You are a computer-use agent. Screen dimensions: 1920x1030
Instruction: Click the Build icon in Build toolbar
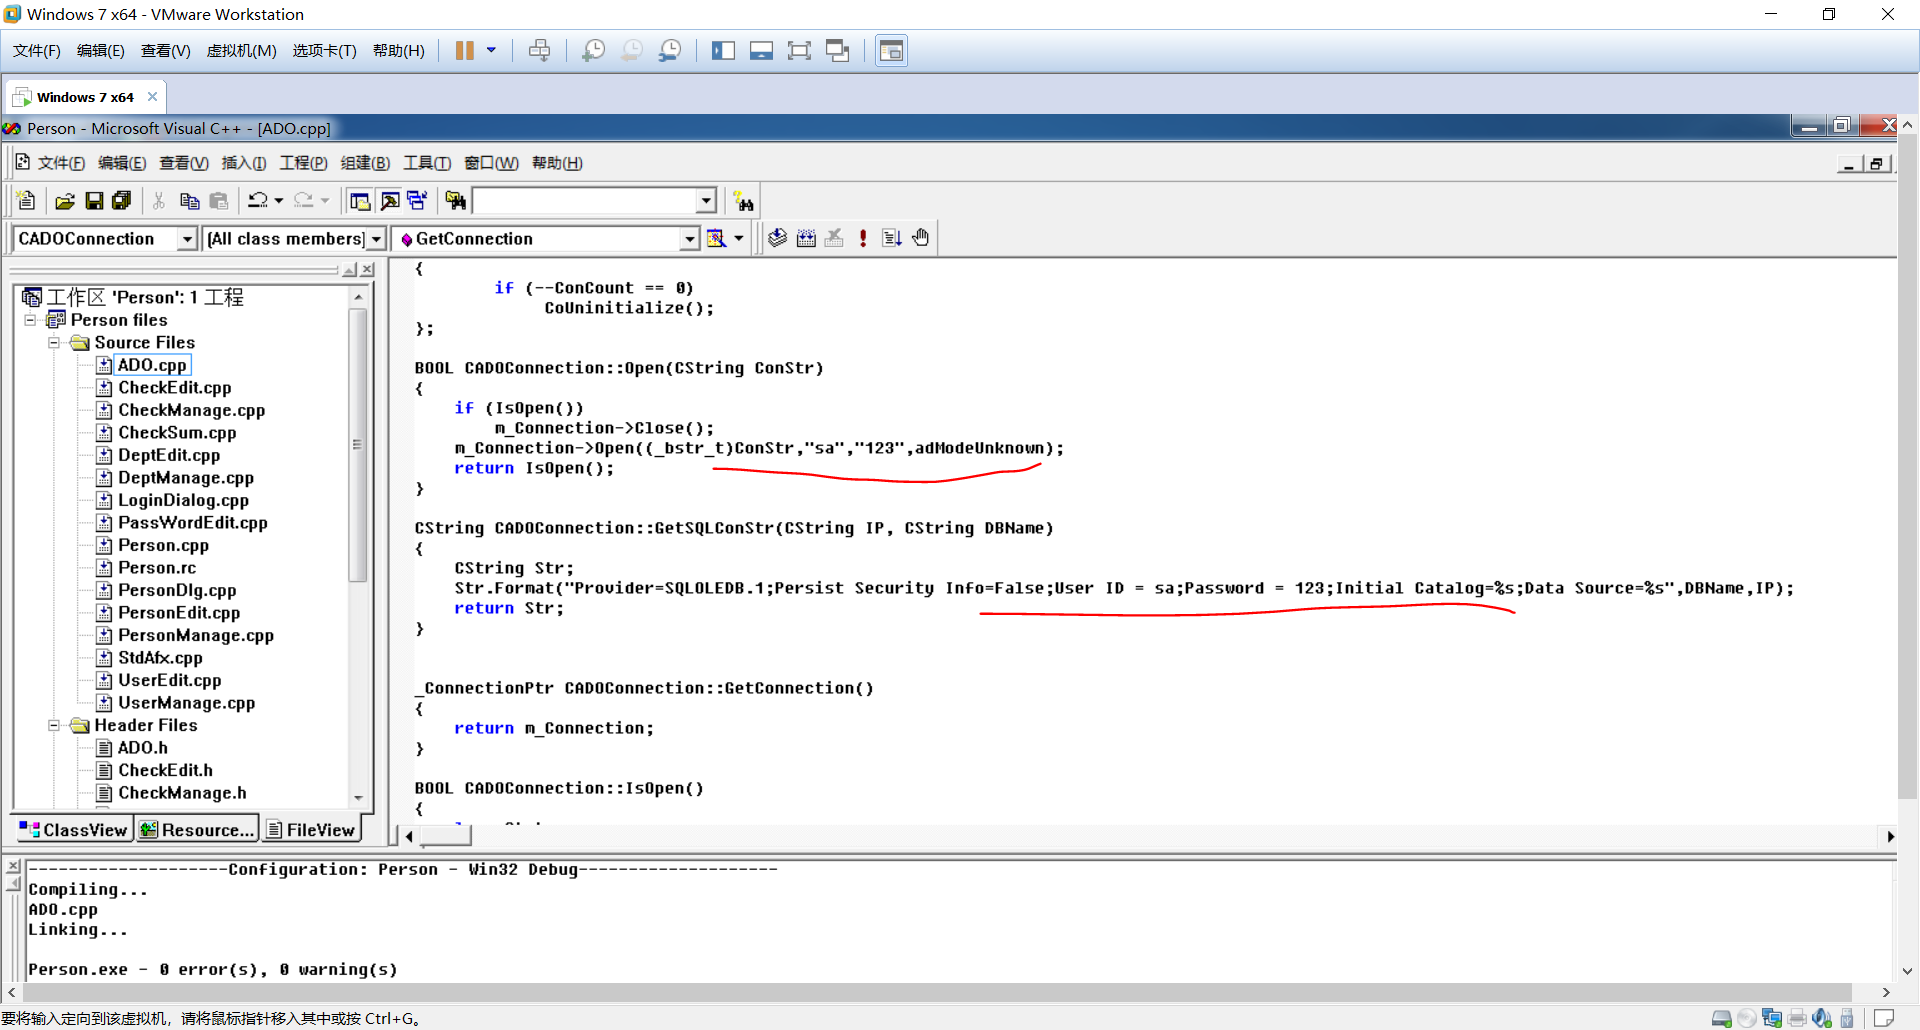pos(806,238)
